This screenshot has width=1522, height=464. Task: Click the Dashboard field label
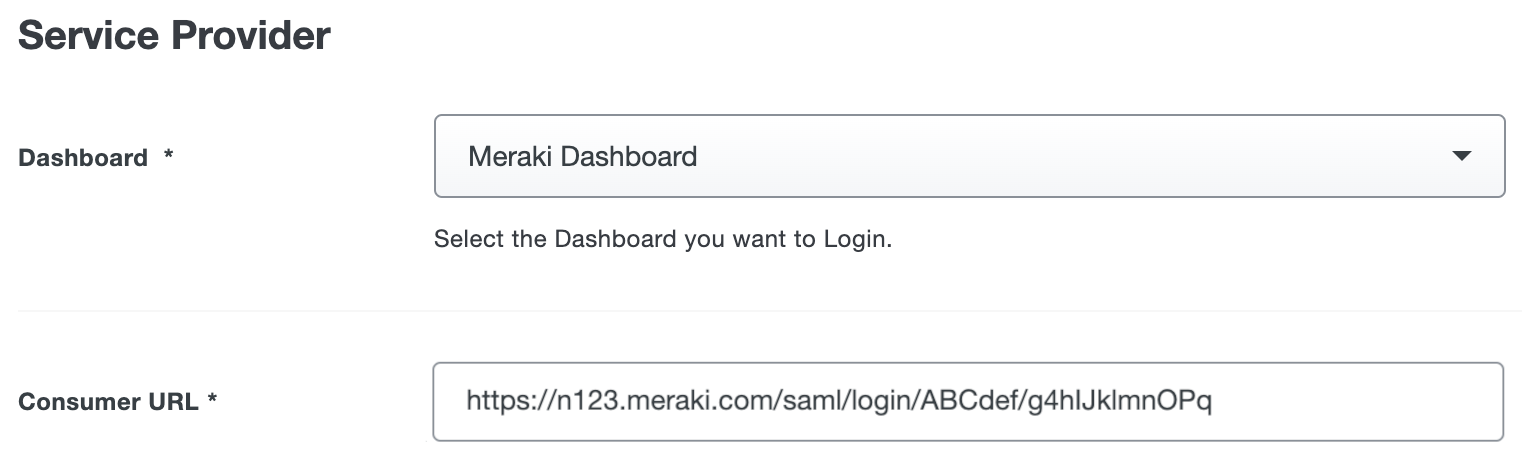pos(83,158)
